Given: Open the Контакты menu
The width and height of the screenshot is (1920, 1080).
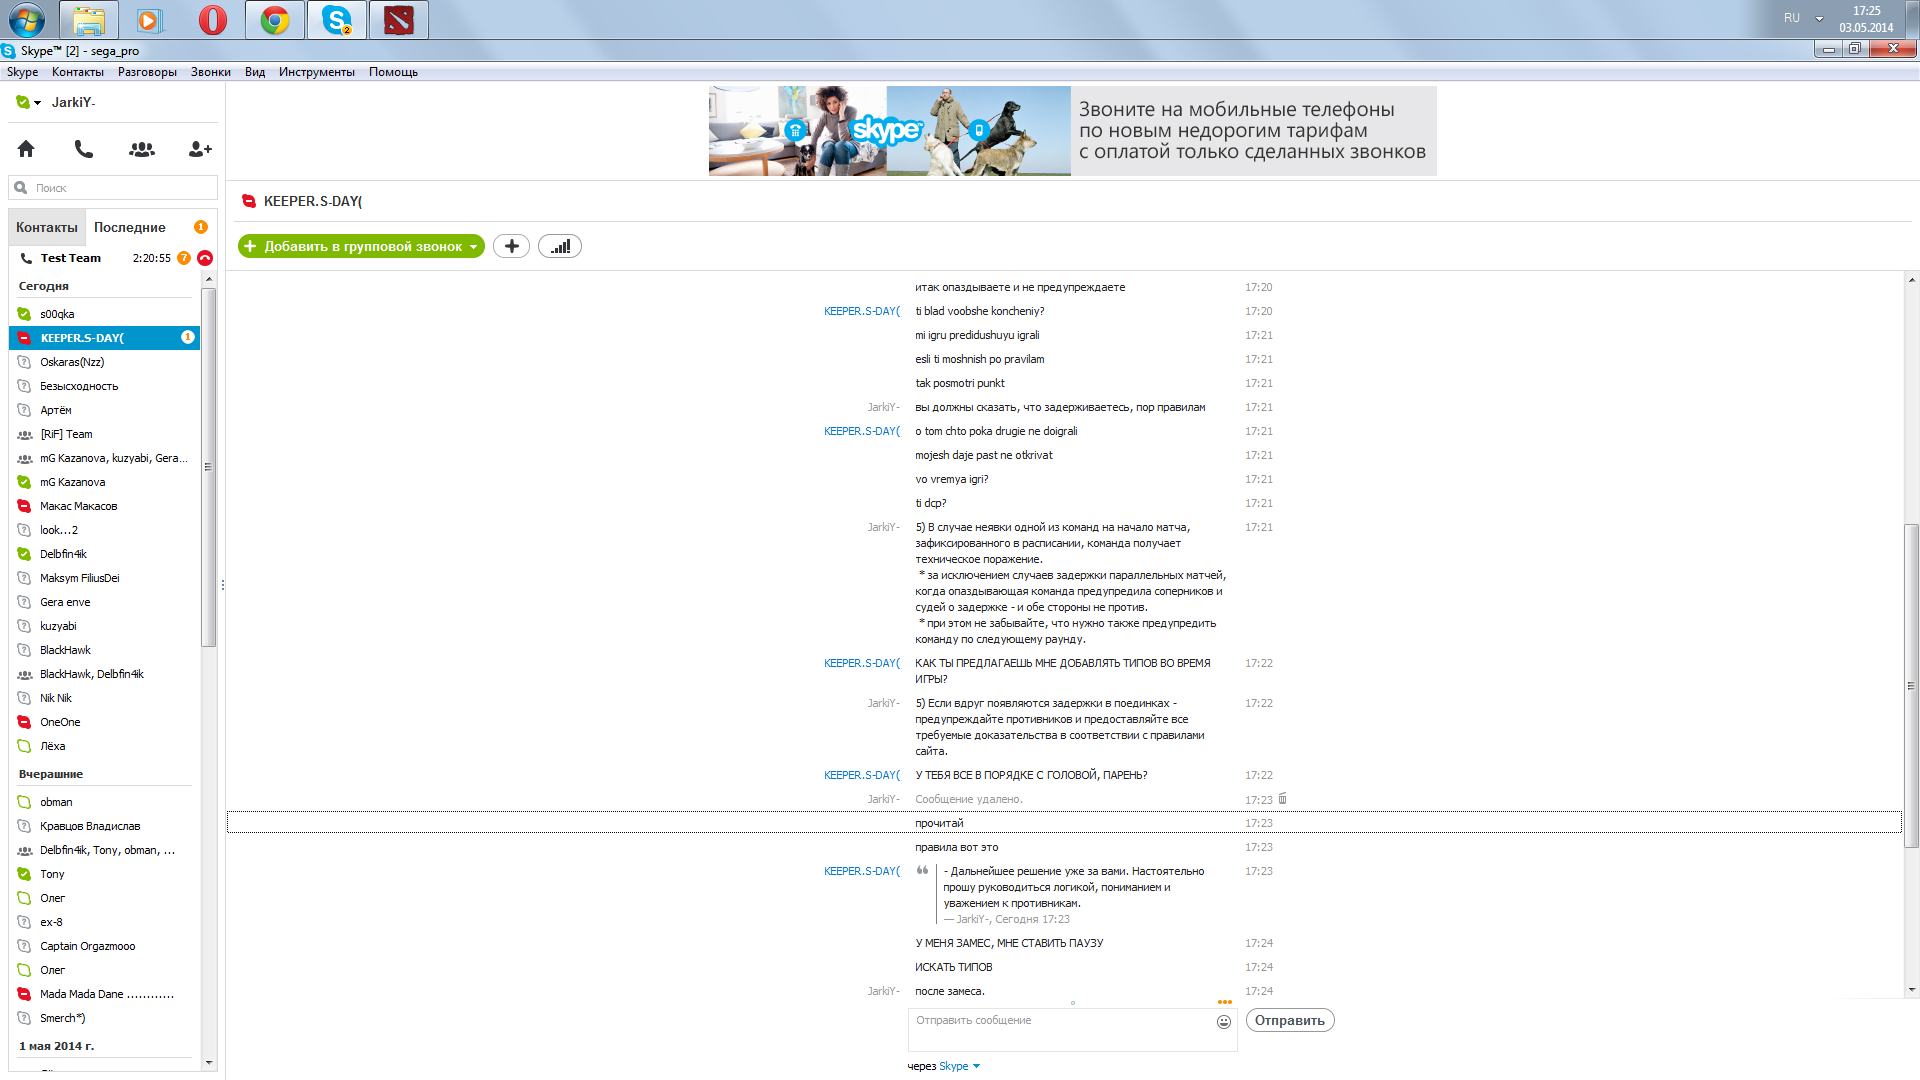Looking at the screenshot, I should [x=78, y=72].
